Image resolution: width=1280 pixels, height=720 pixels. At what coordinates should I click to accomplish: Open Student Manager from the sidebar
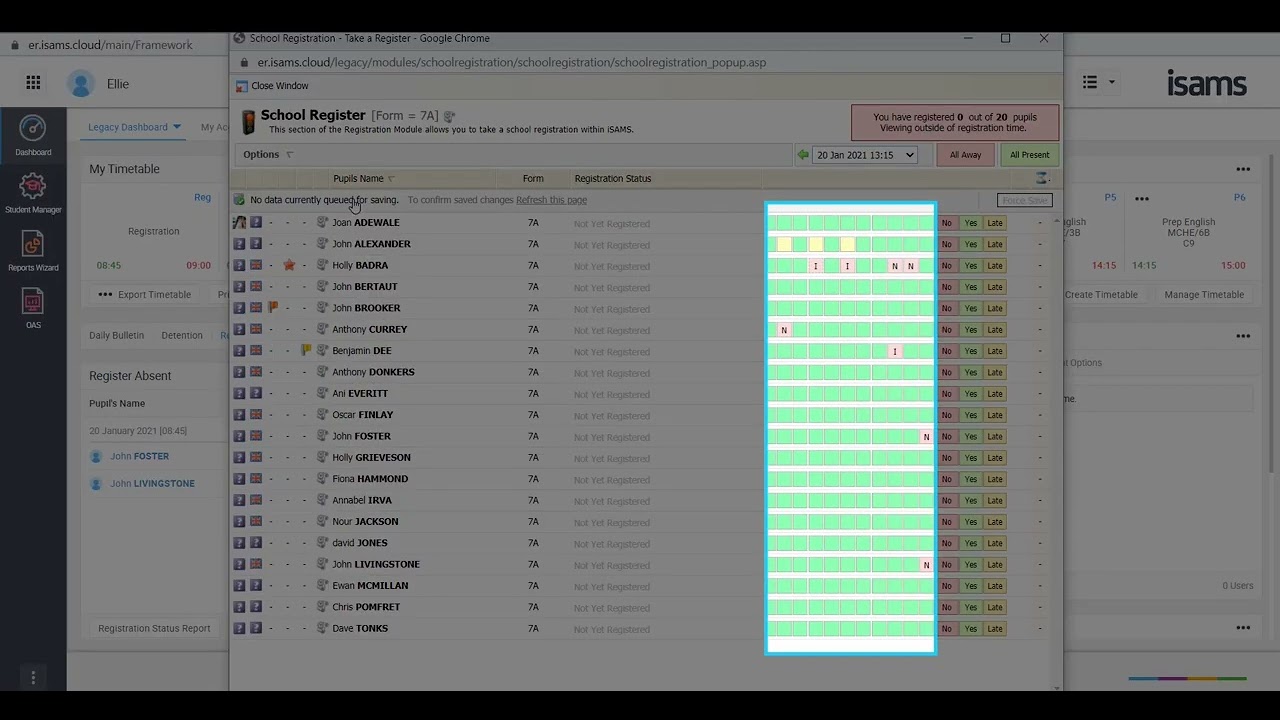click(x=33, y=193)
